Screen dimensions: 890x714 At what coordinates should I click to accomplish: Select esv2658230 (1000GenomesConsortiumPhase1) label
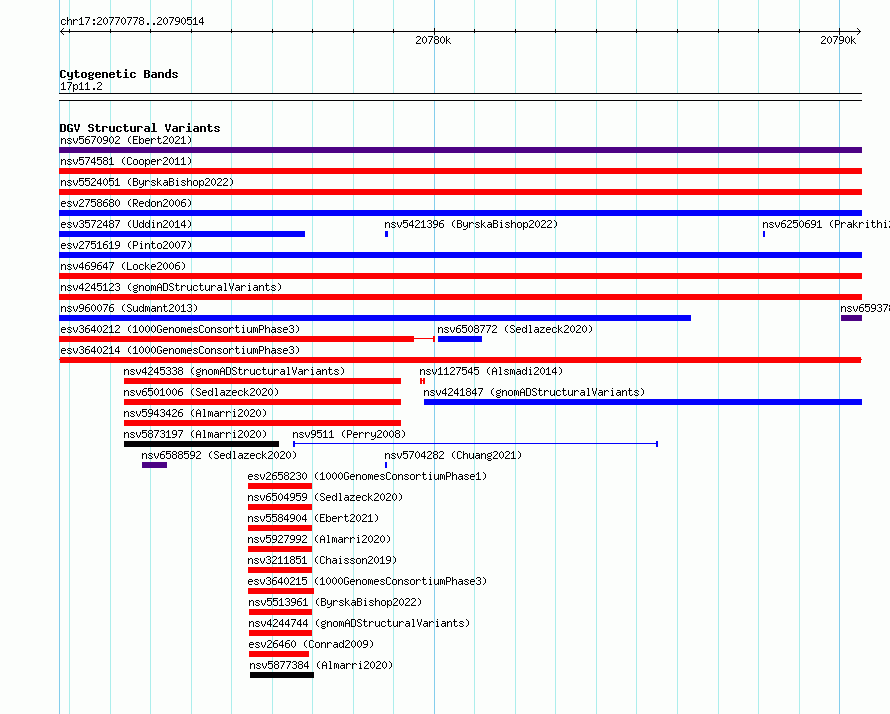[367, 476]
